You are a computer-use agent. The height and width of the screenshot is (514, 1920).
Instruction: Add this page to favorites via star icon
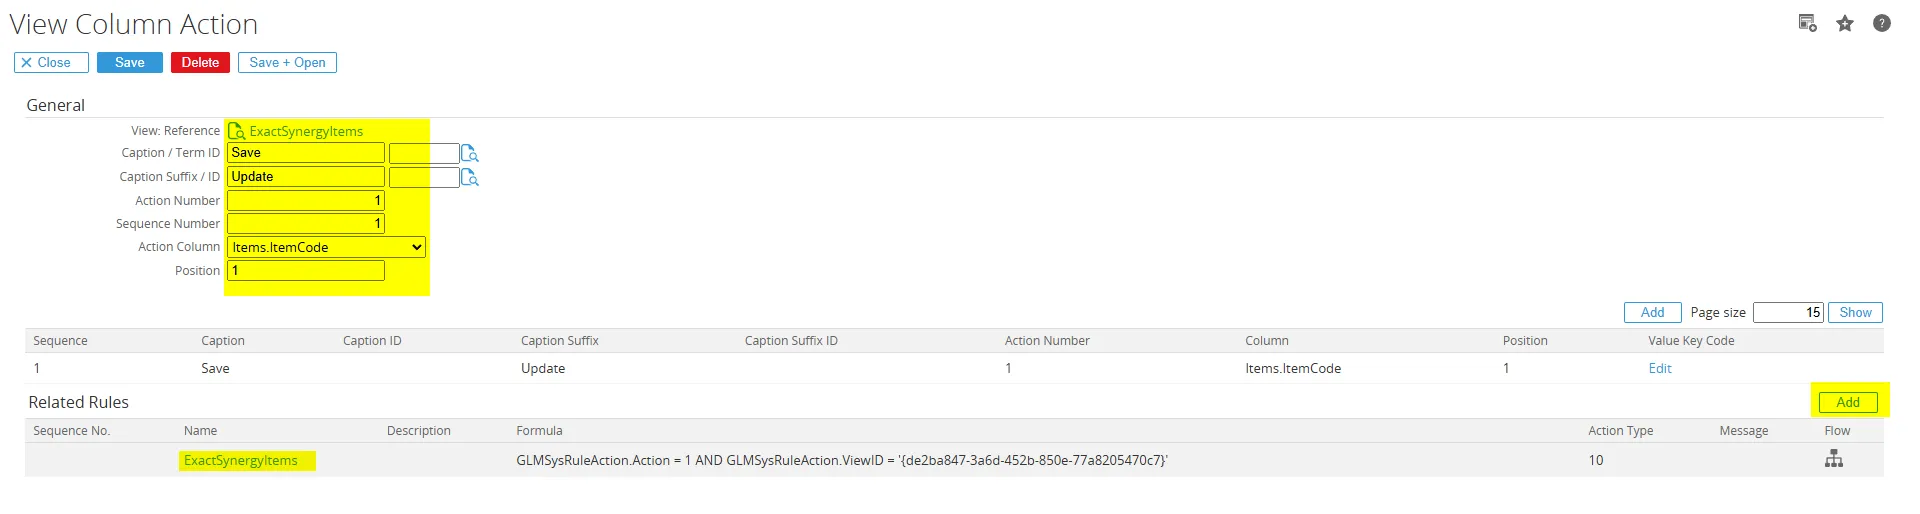[x=1845, y=23]
